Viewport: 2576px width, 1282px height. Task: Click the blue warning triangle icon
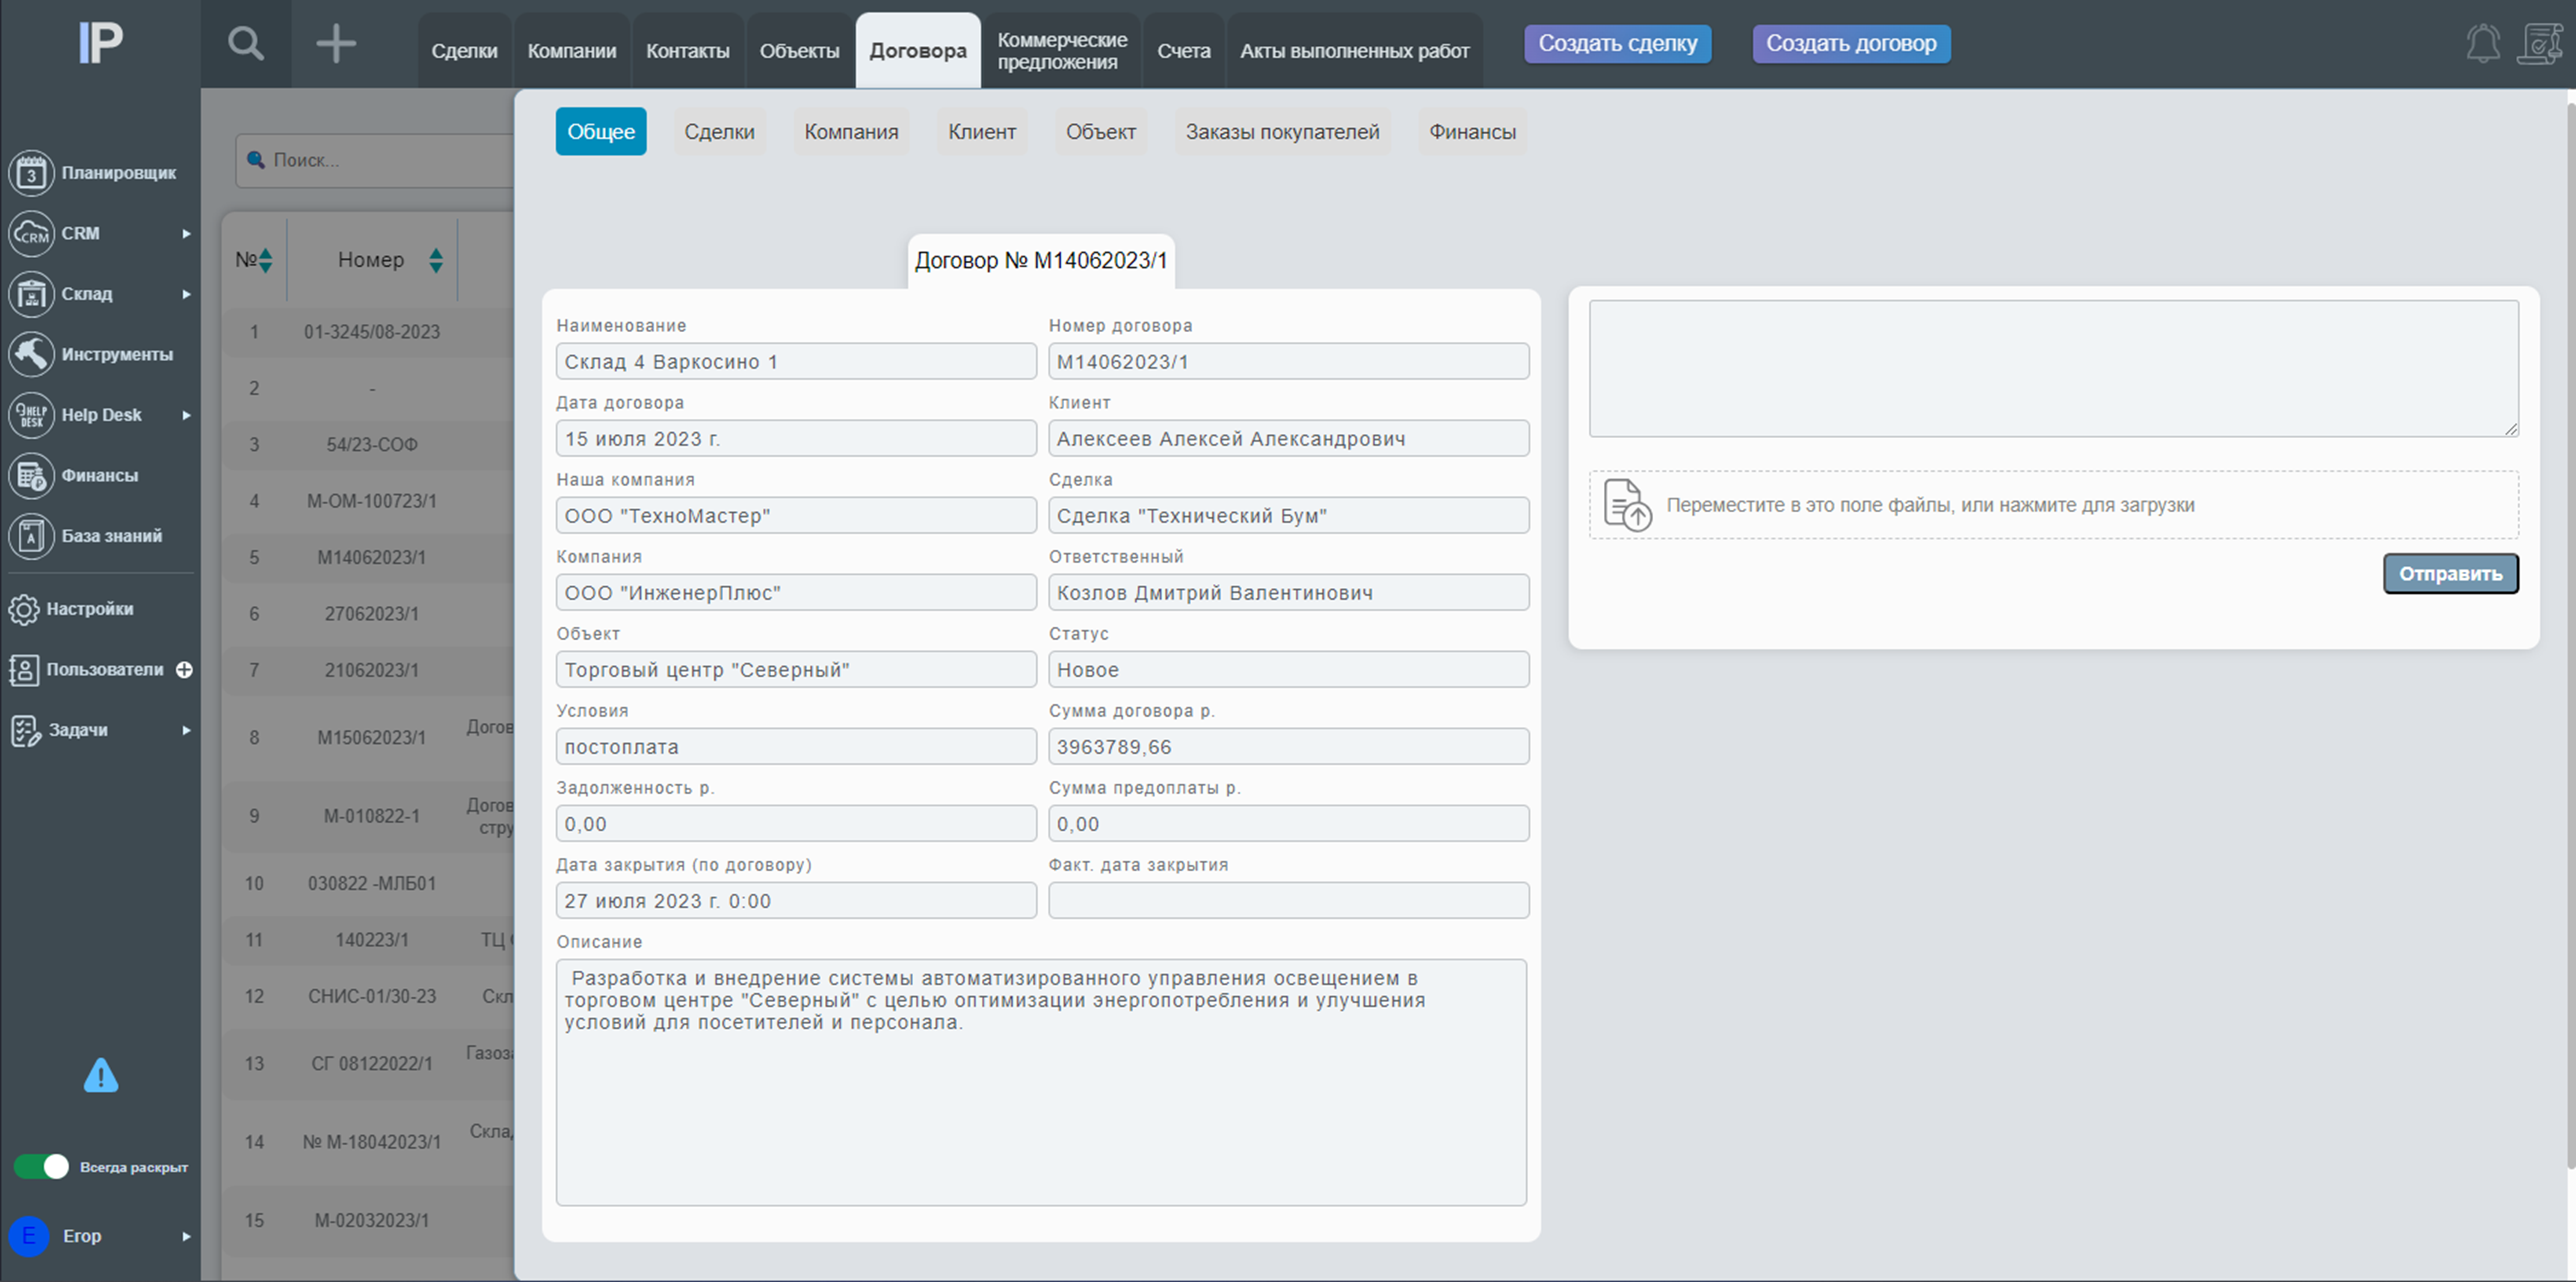pos(101,1076)
